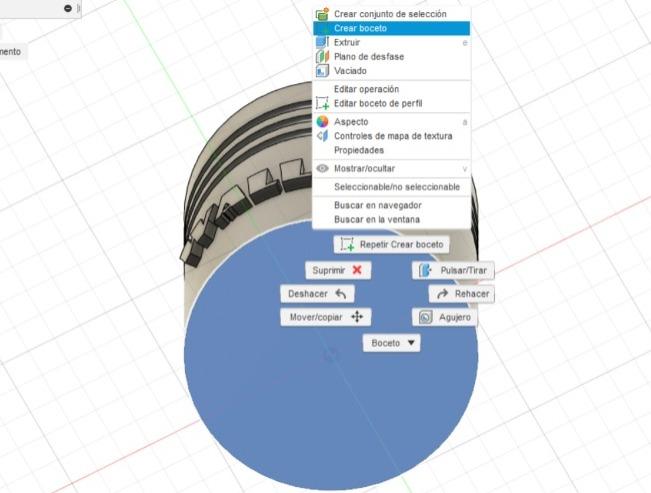
Task: Click the Suprimir delete button
Action: pyautogui.click(x=338, y=270)
